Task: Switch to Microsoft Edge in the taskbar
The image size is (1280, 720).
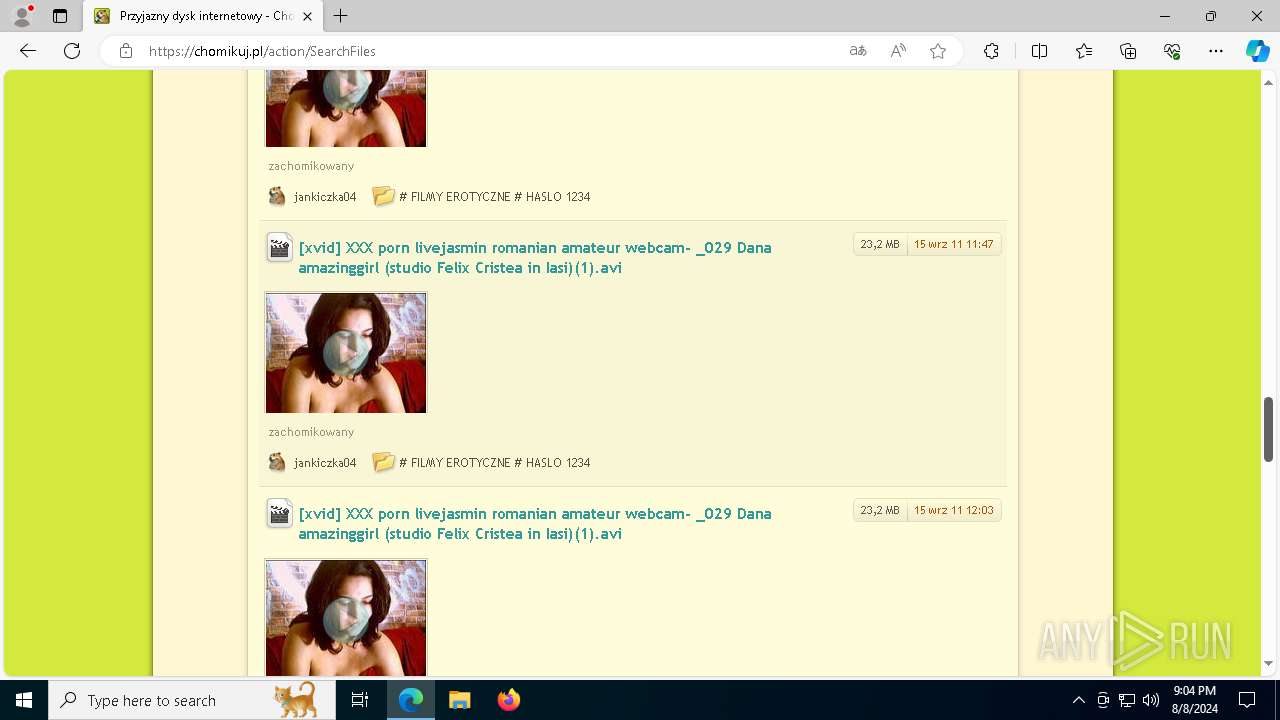Action: click(411, 700)
